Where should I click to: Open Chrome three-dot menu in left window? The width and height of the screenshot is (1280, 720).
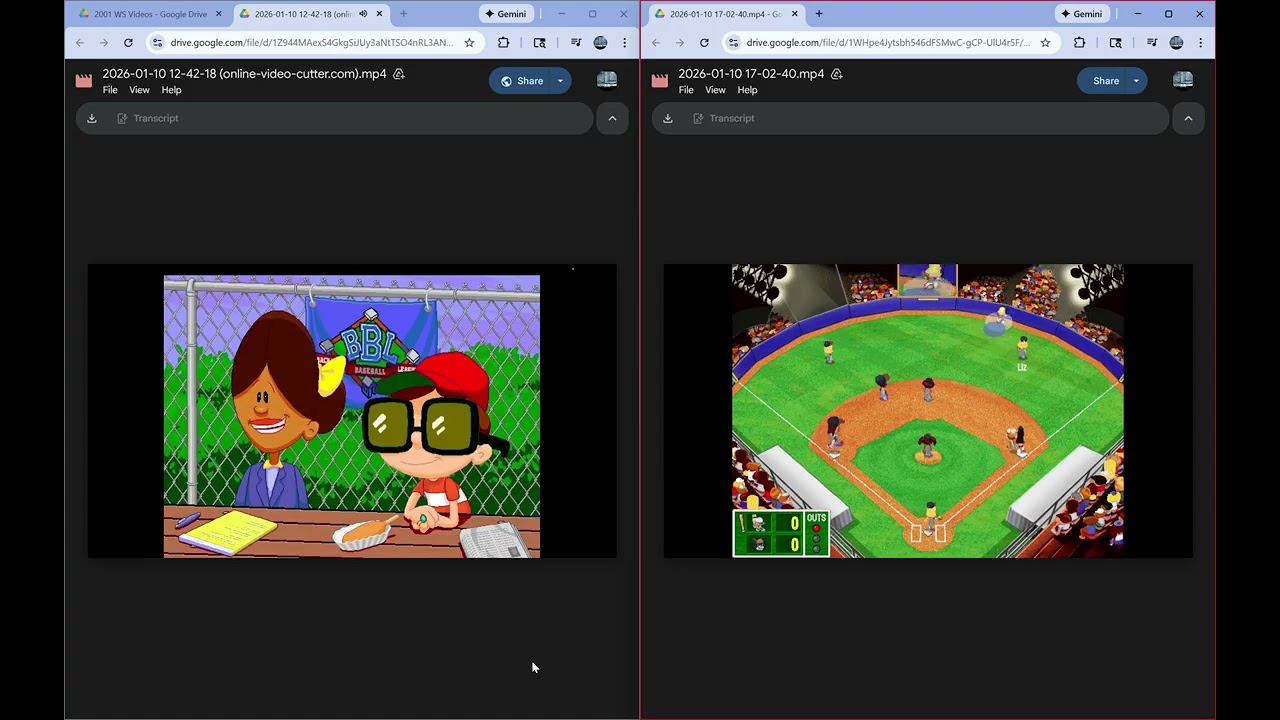[x=624, y=43]
